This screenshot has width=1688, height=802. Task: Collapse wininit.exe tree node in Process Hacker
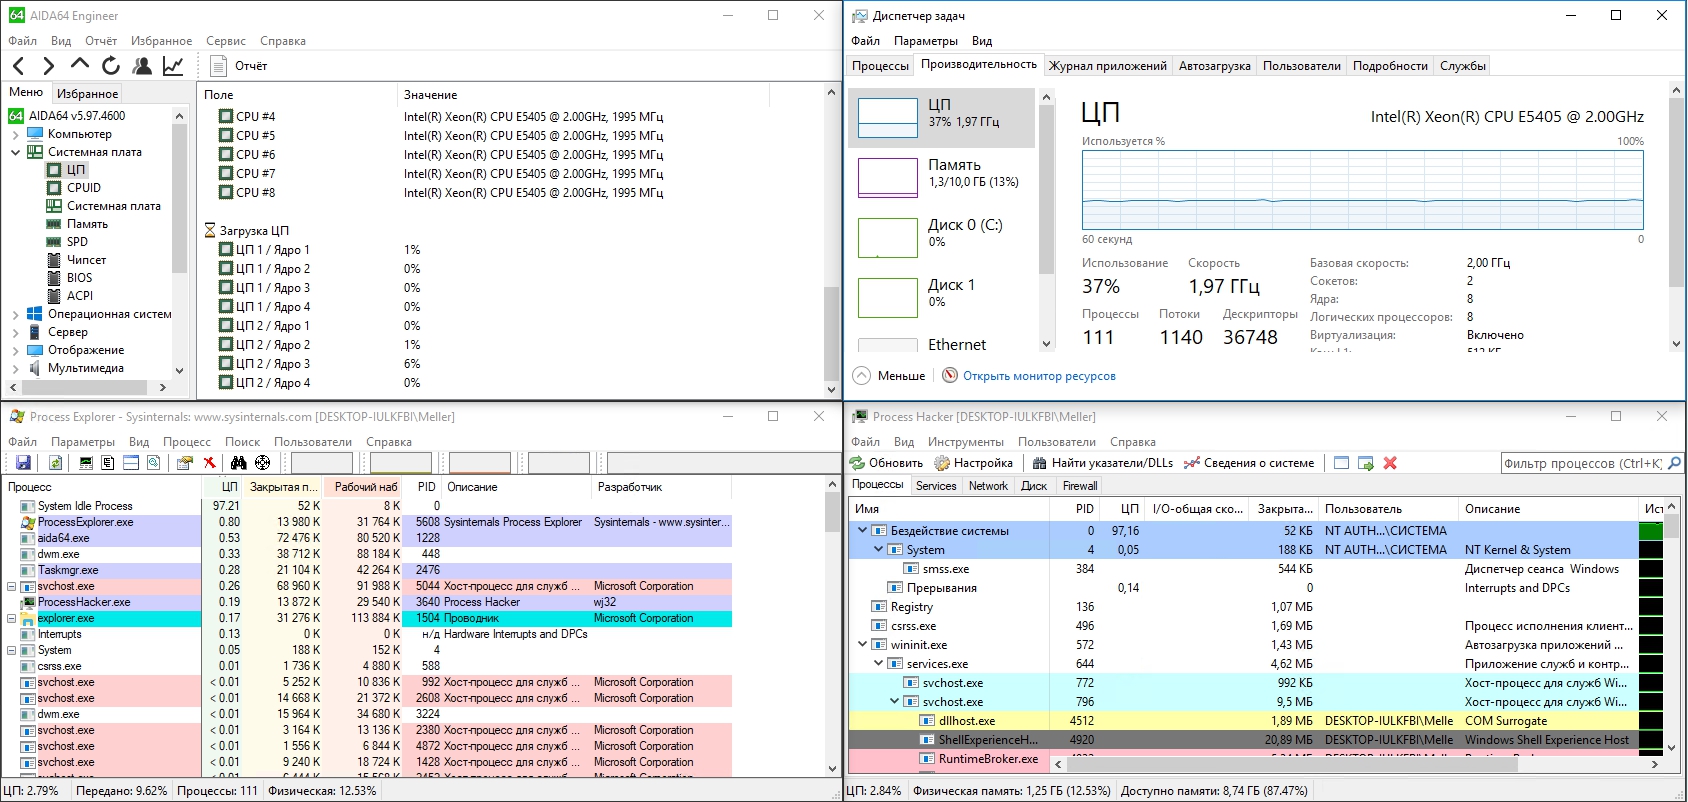click(862, 645)
